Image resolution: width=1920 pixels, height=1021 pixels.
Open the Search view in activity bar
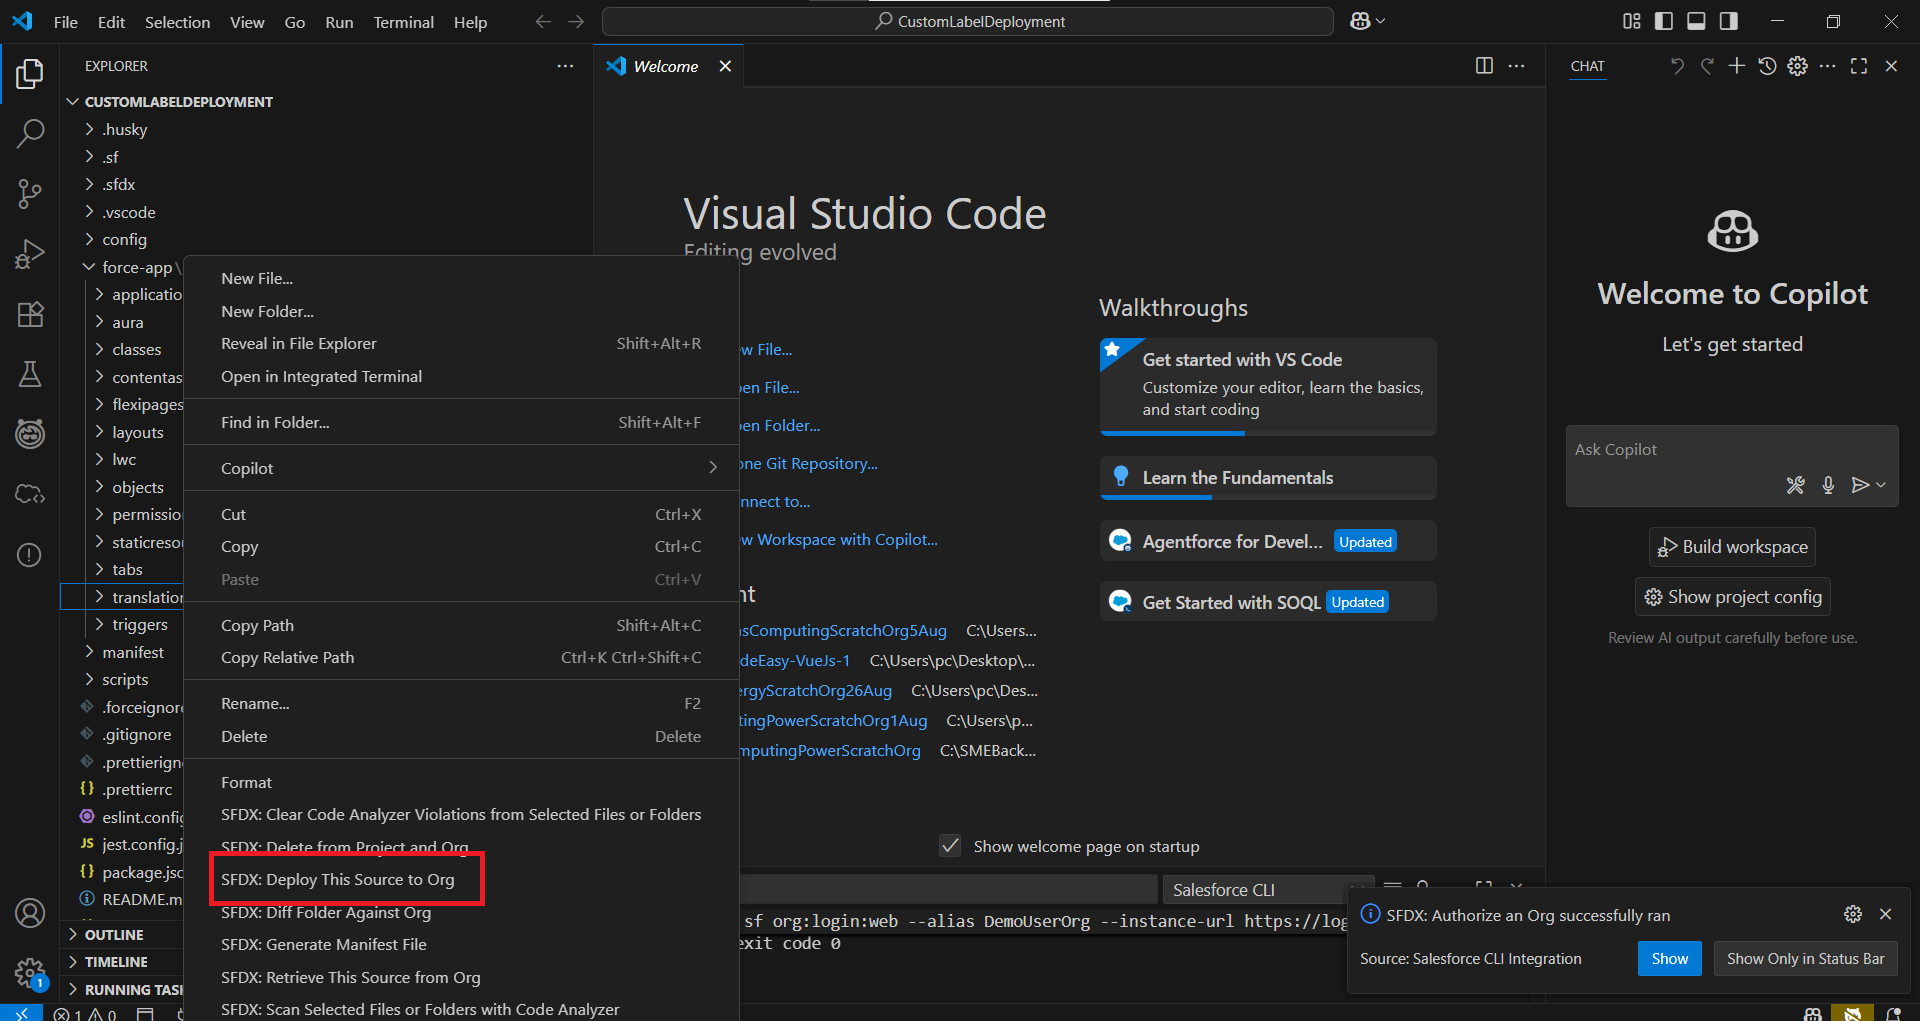[30, 133]
